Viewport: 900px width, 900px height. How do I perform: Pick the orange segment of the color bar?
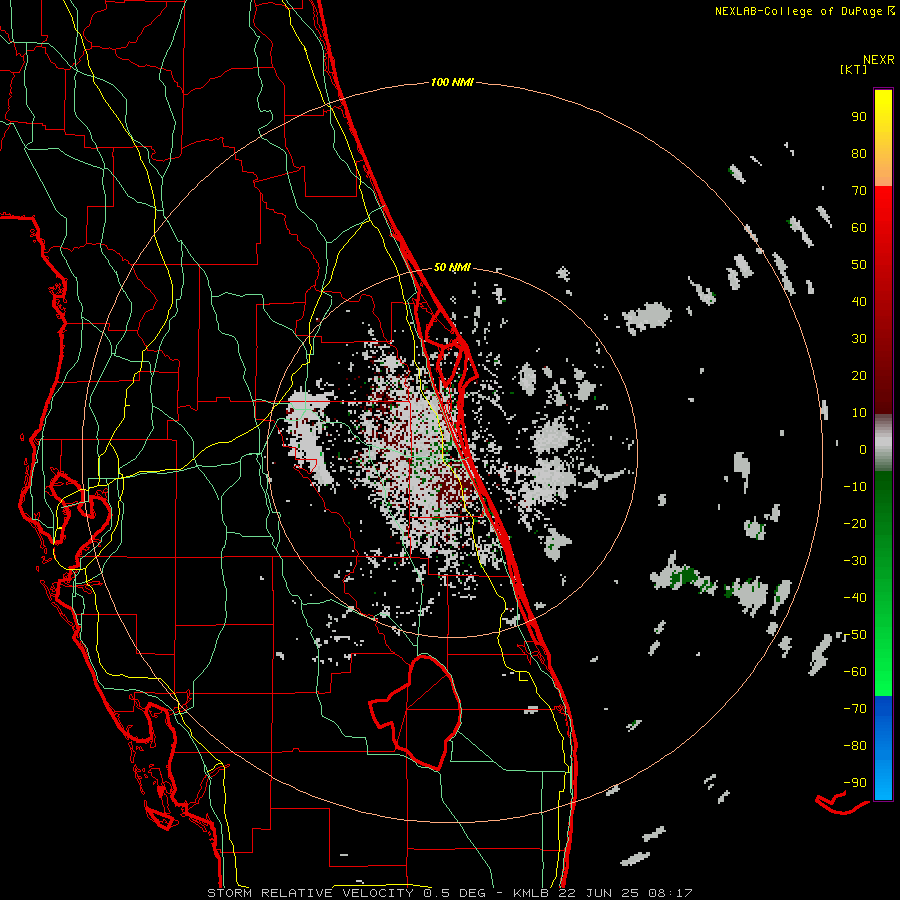pos(883,168)
